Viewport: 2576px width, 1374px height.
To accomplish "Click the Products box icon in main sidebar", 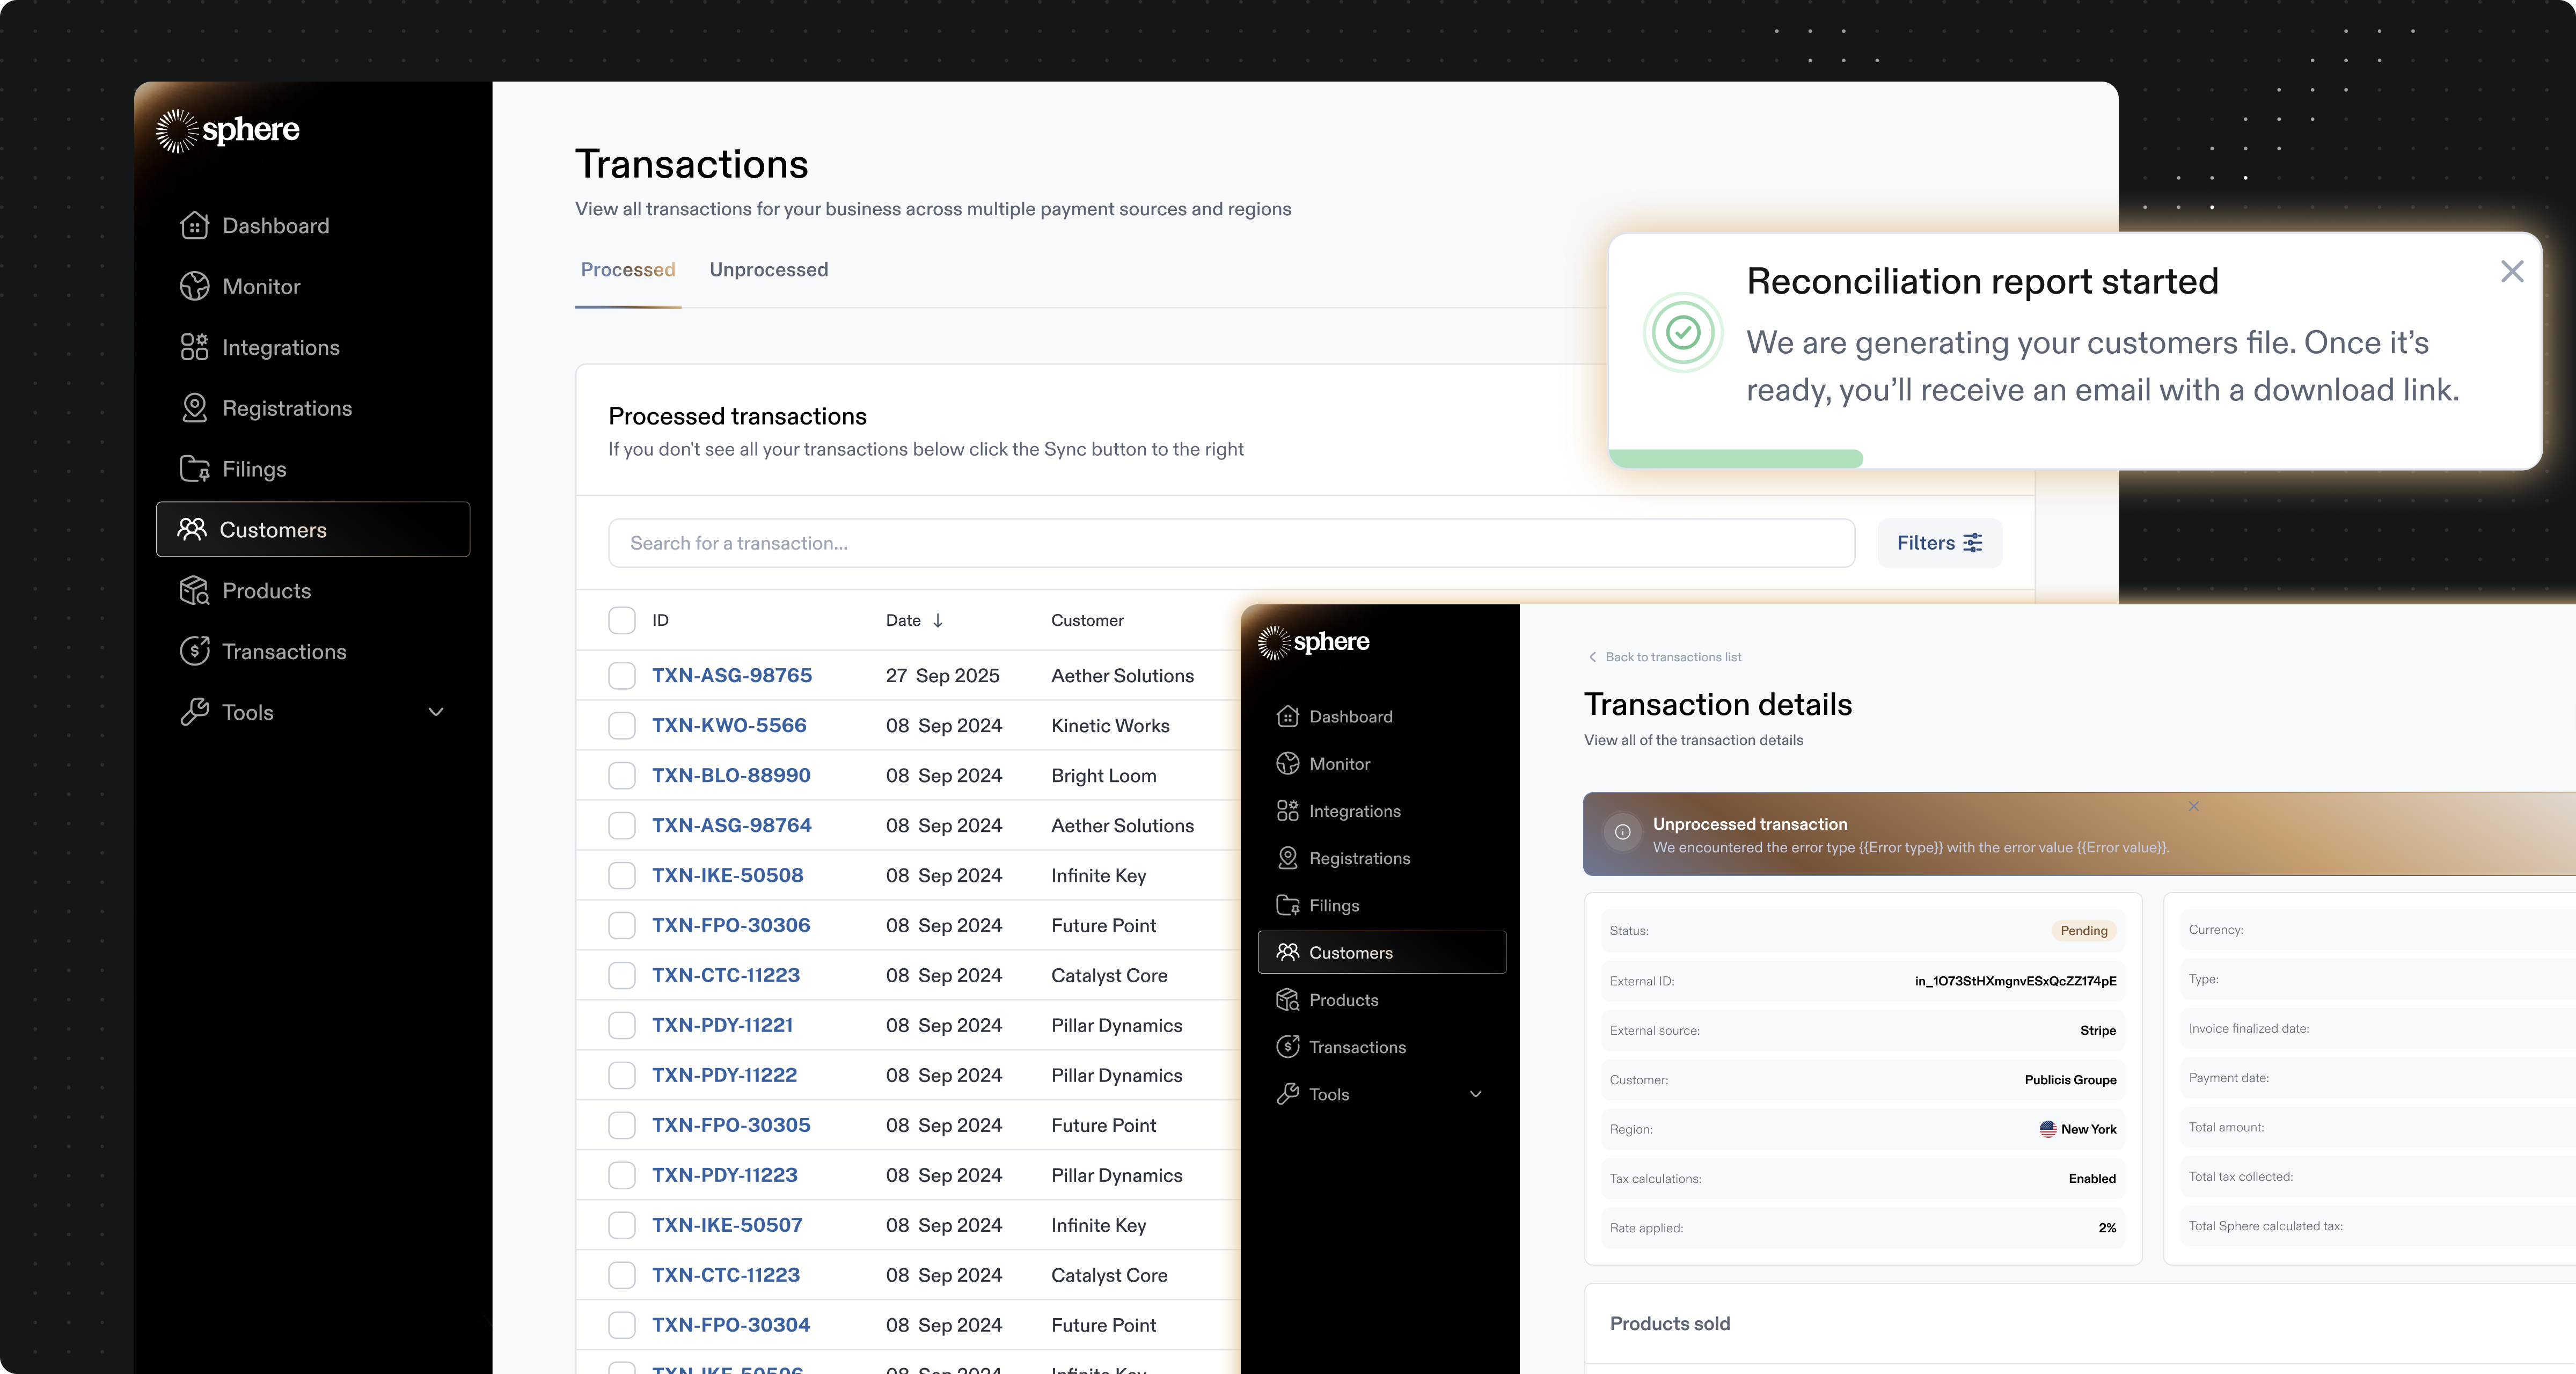I will [x=194, y=591].
